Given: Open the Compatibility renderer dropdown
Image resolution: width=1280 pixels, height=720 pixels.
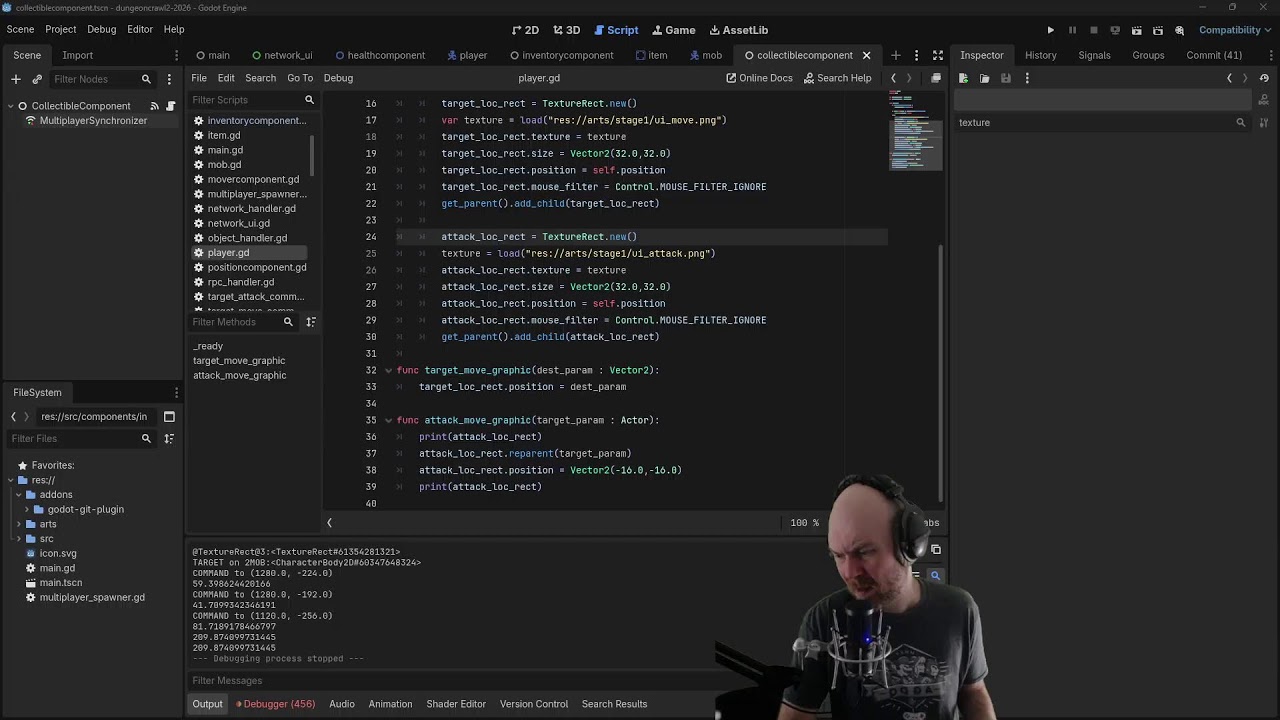Looking at the screenshot, I should 1234,30.
